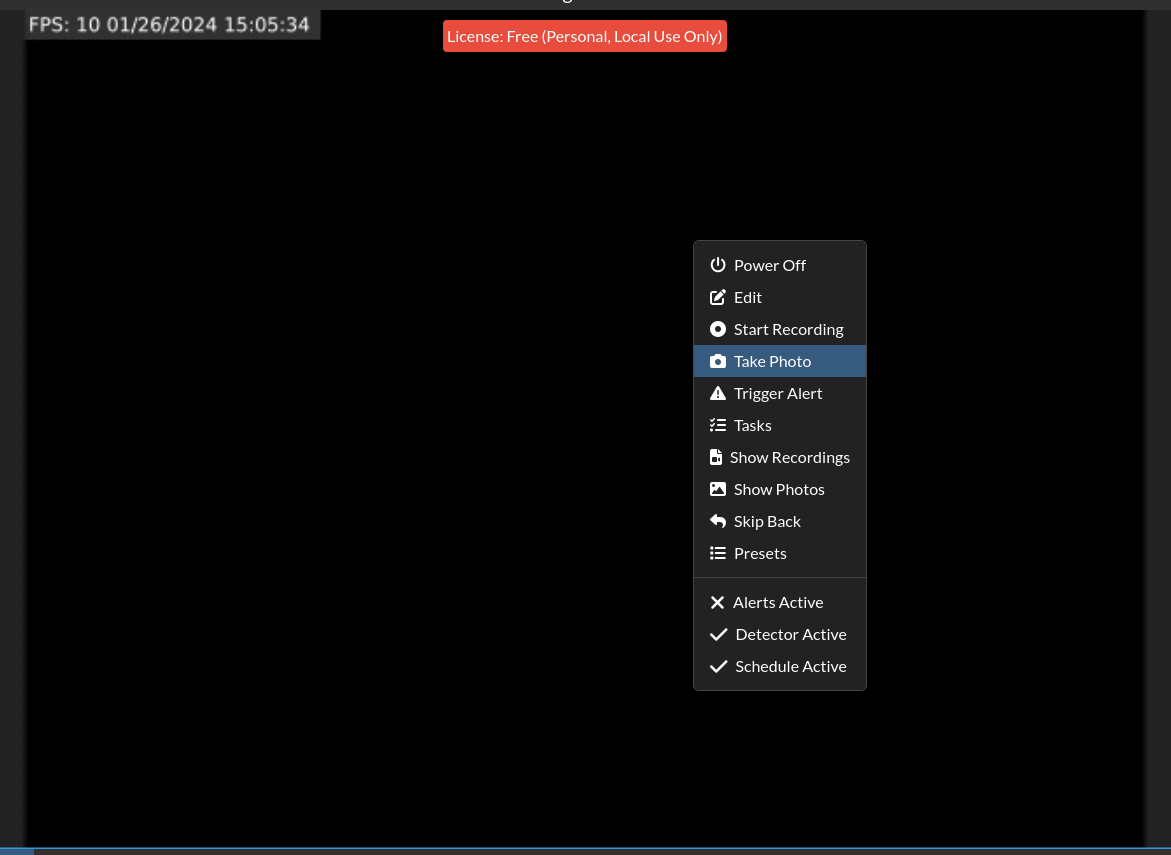Select the Take Photo menu entry
This screenshot has height=855, width=1171.
[x=780, y=361]
